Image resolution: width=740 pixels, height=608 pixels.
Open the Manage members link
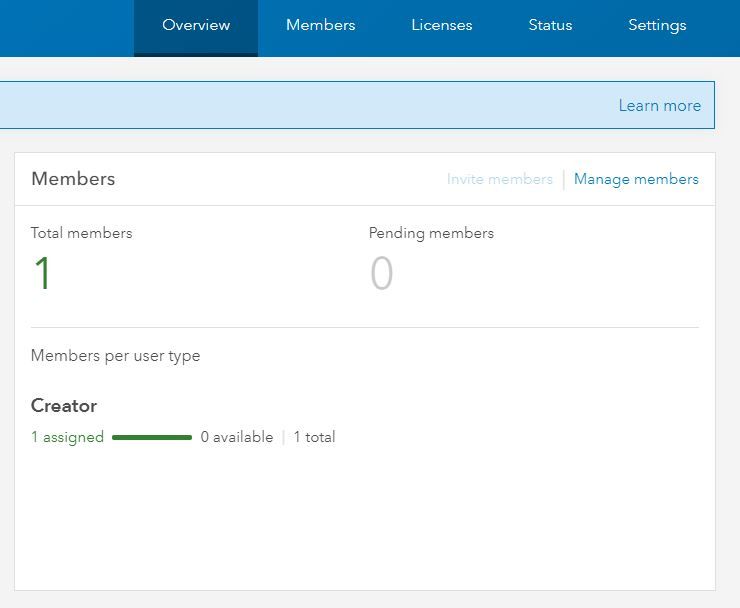636,180
